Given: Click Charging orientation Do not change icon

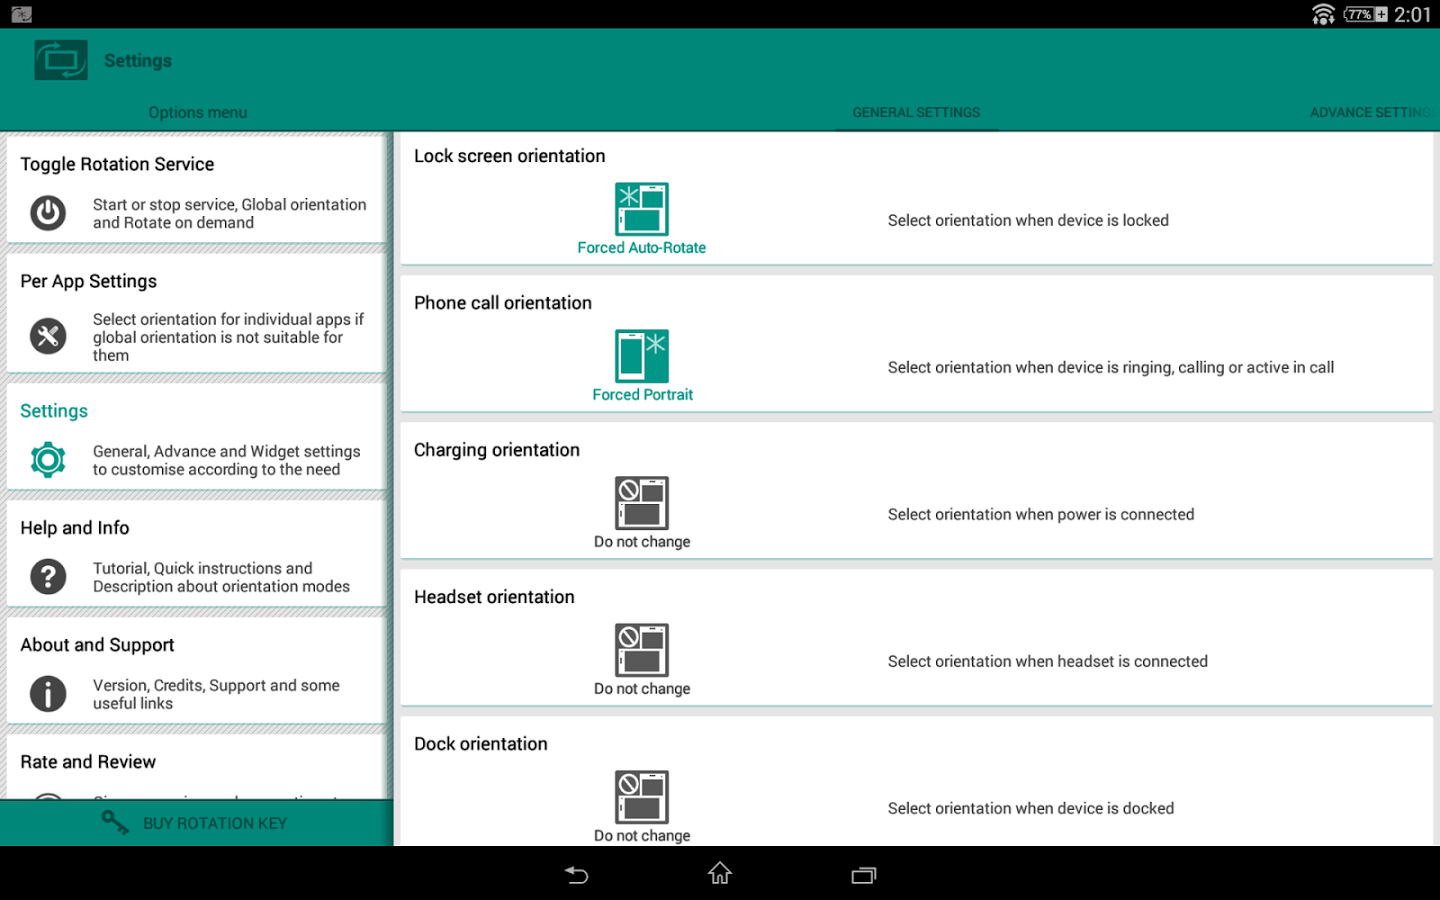Looking at the screenshot, I should [x=642, y=503].
